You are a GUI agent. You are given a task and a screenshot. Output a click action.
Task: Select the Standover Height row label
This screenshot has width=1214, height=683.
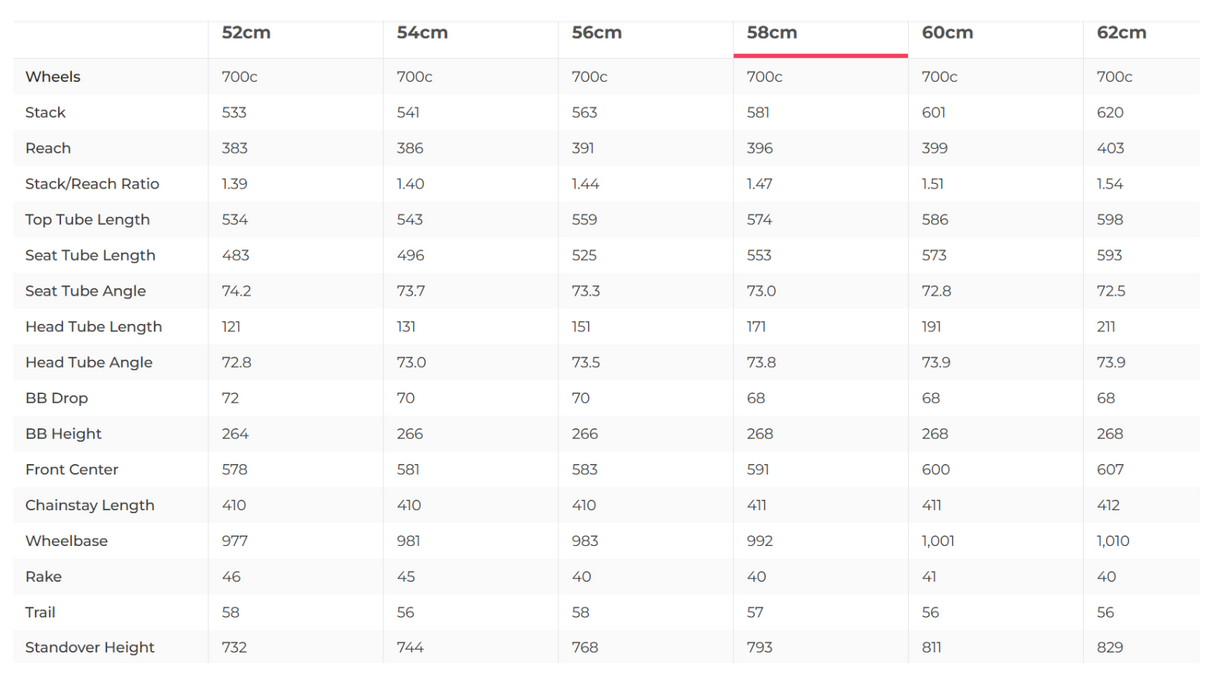(90, 648)
